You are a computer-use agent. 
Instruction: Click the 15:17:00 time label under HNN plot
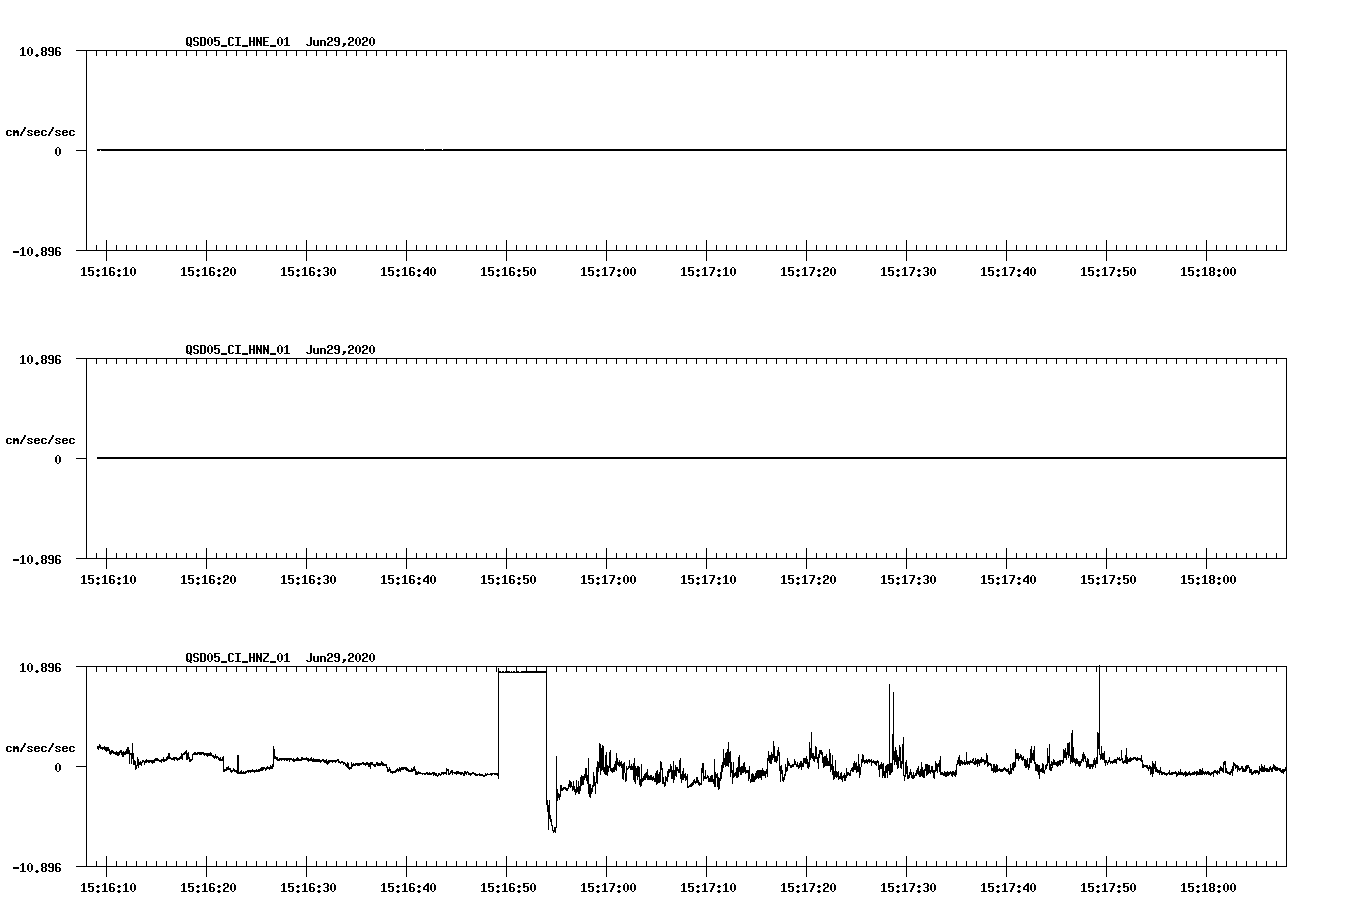tap(608, 580)
